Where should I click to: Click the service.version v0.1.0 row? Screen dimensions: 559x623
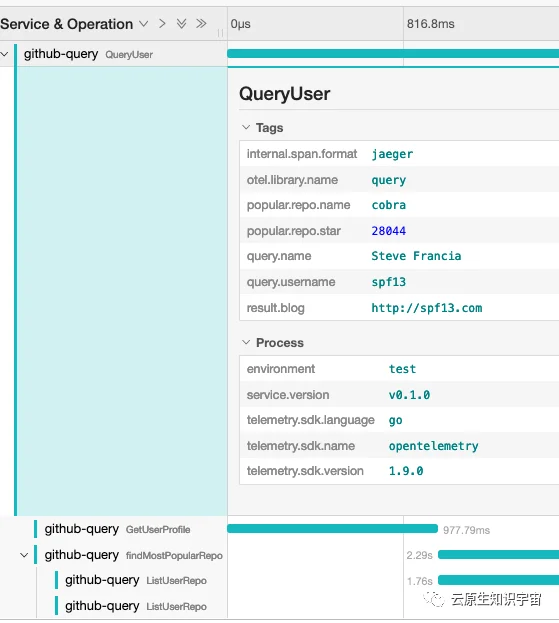point(399,395)
